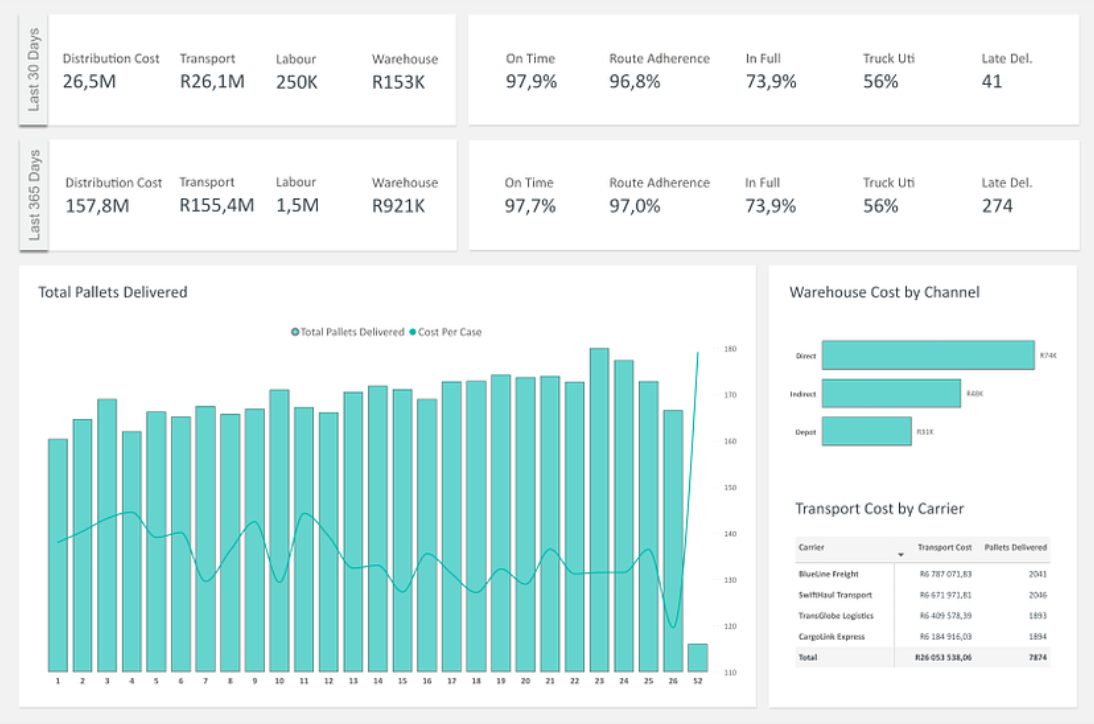Click the 30-day On Time 97,9% KPI
This screenshot has width=1094, height=724.
coord(531,71)
